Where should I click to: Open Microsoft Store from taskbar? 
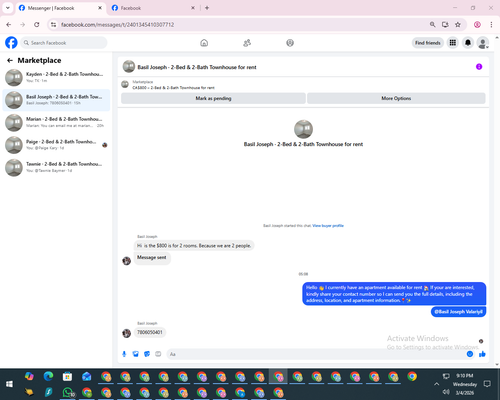(x=67, y=377)
